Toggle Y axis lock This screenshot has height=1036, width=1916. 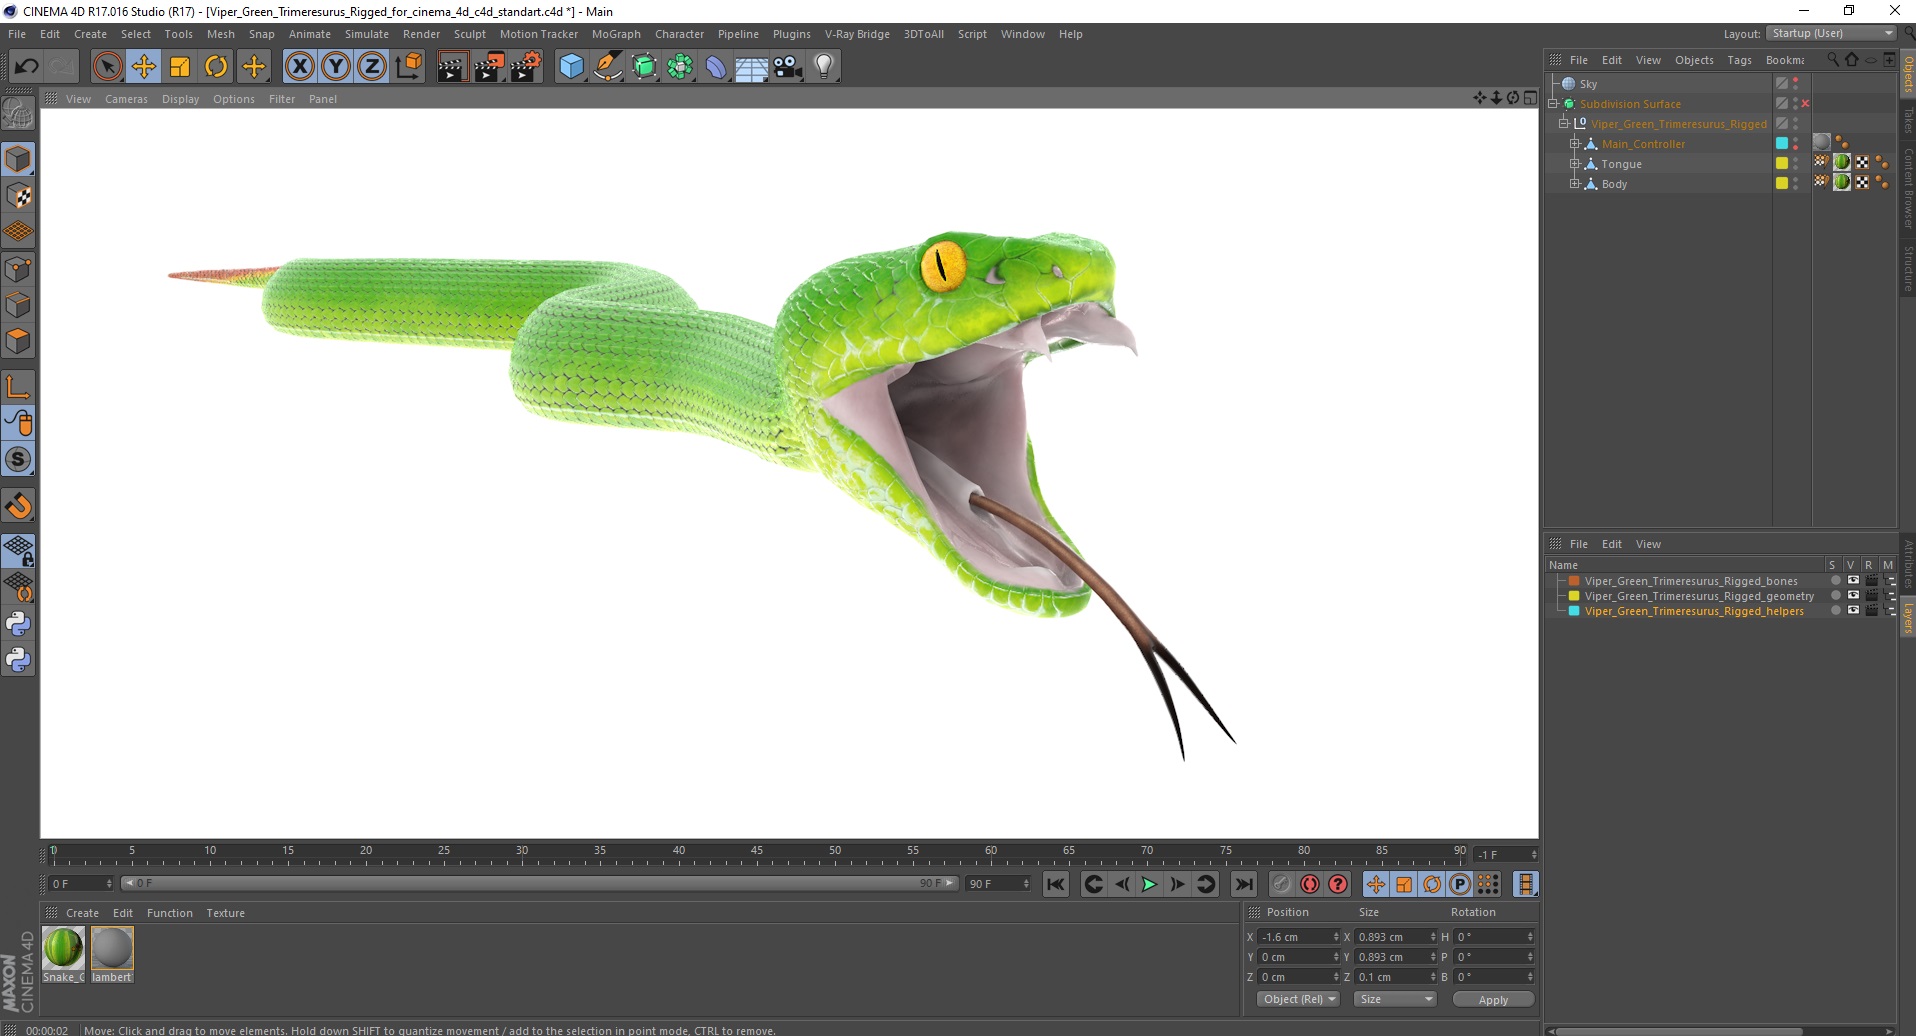[x=336, y=67]
